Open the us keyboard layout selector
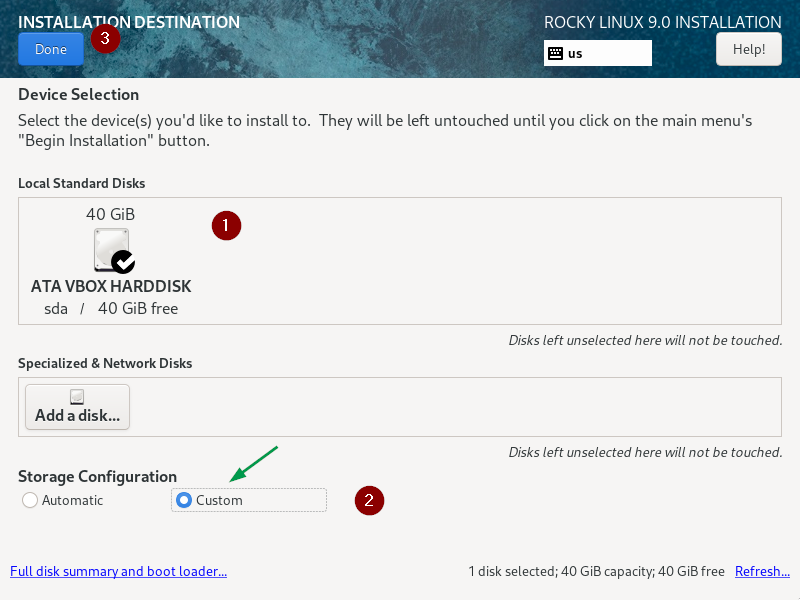Screen dimensions: 800x600 (x=597, y=53)
